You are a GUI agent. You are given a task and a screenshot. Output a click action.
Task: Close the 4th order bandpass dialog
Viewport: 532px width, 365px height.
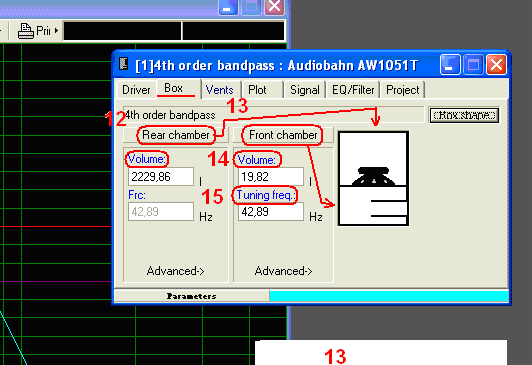coord(496,64)
